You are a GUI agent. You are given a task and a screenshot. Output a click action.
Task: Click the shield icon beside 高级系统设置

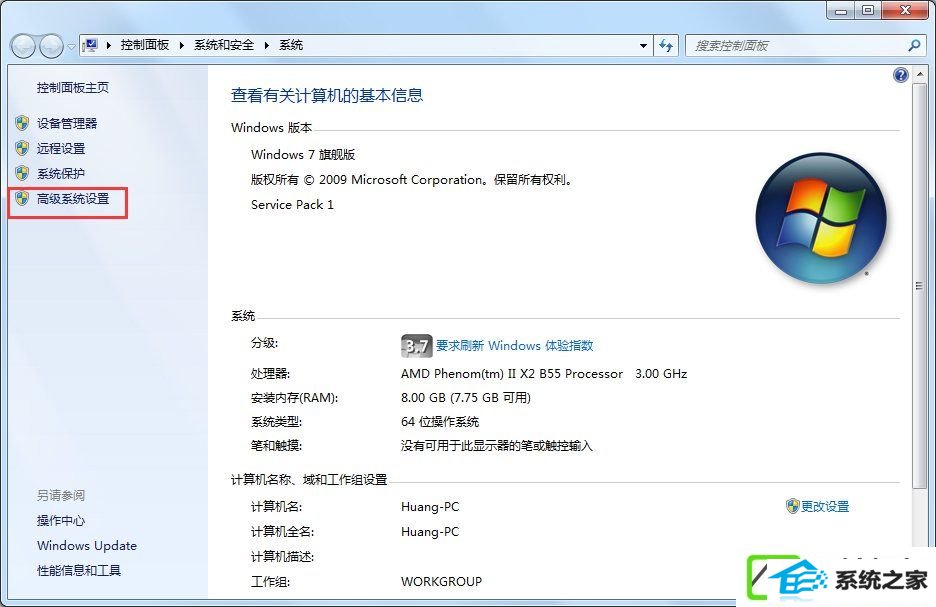tap(22, 198)
